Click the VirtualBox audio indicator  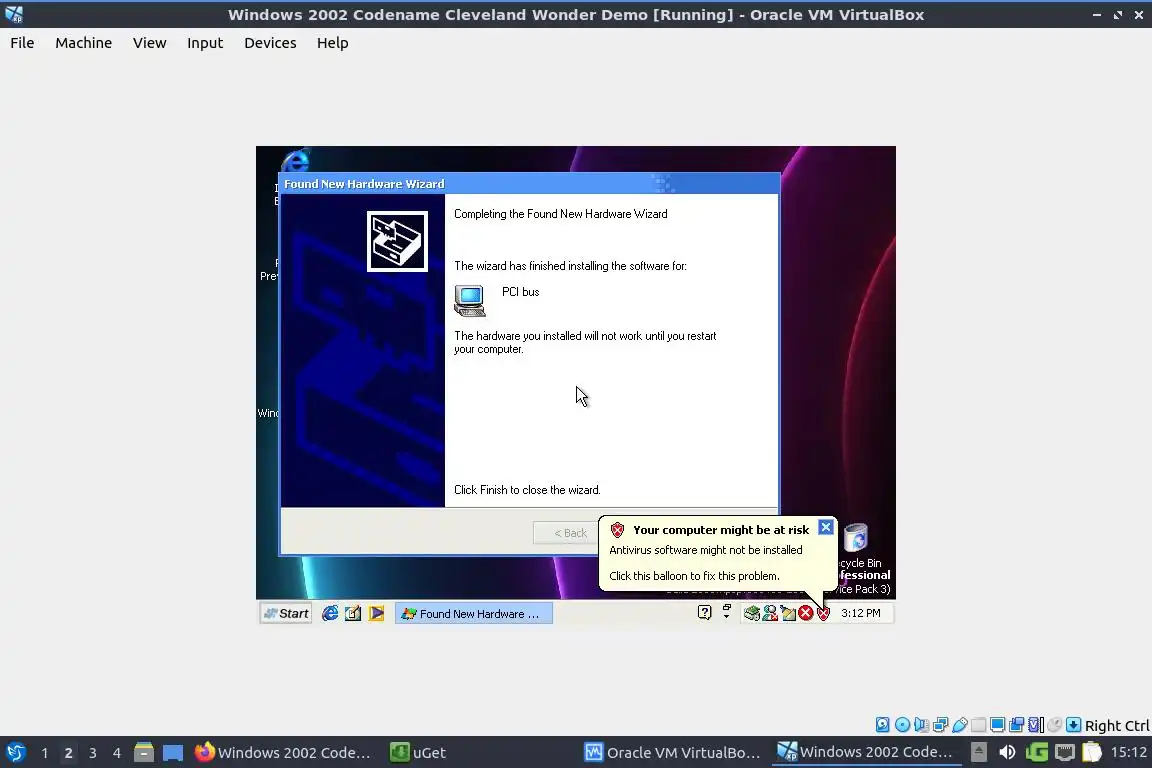[x=921, y=725]
